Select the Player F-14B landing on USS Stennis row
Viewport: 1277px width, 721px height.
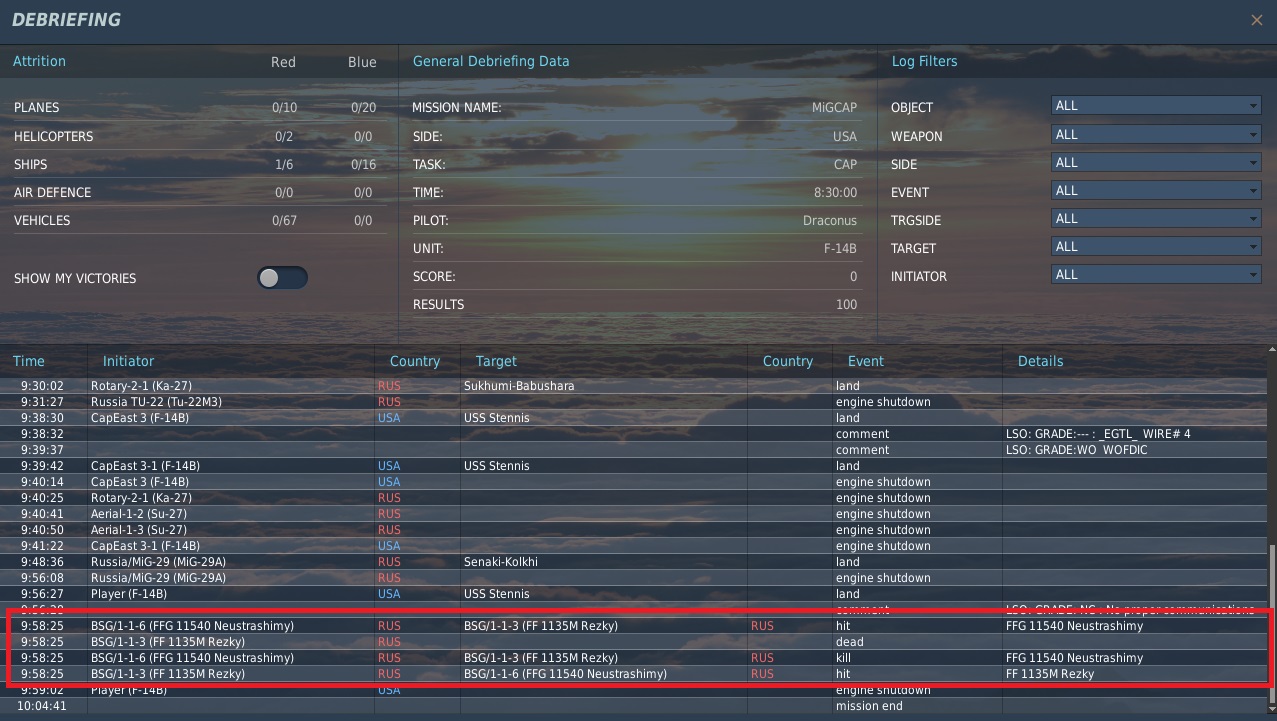(x=637, y=594)
